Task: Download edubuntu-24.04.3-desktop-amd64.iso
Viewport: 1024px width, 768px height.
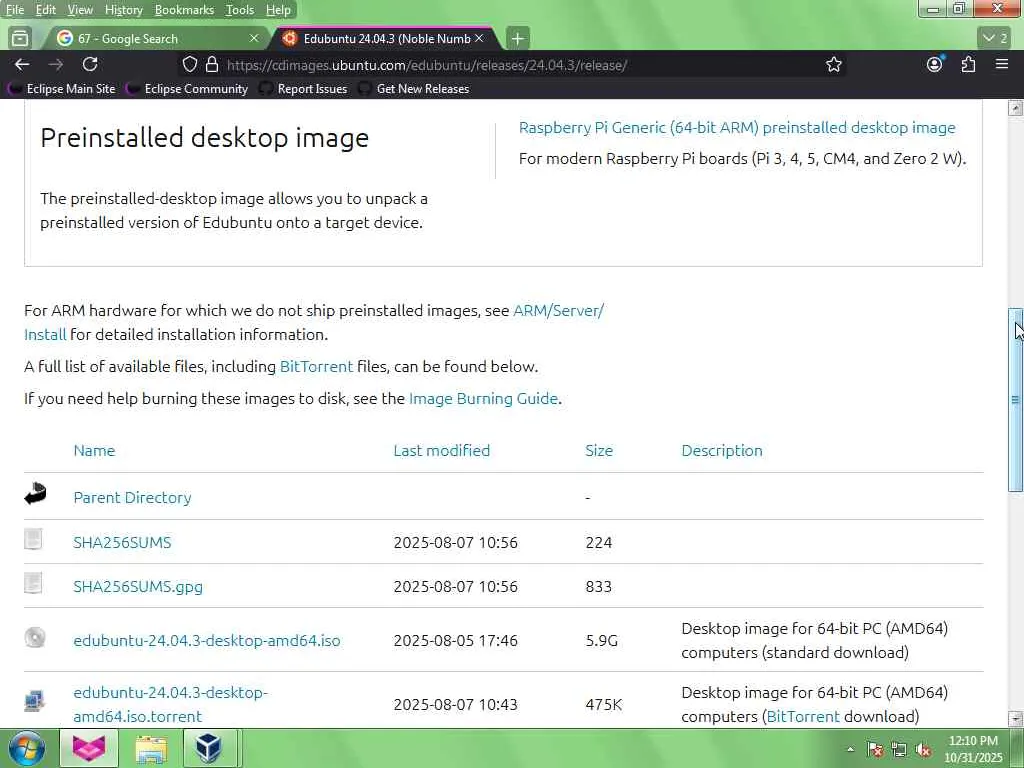Action: coord(206,641)
